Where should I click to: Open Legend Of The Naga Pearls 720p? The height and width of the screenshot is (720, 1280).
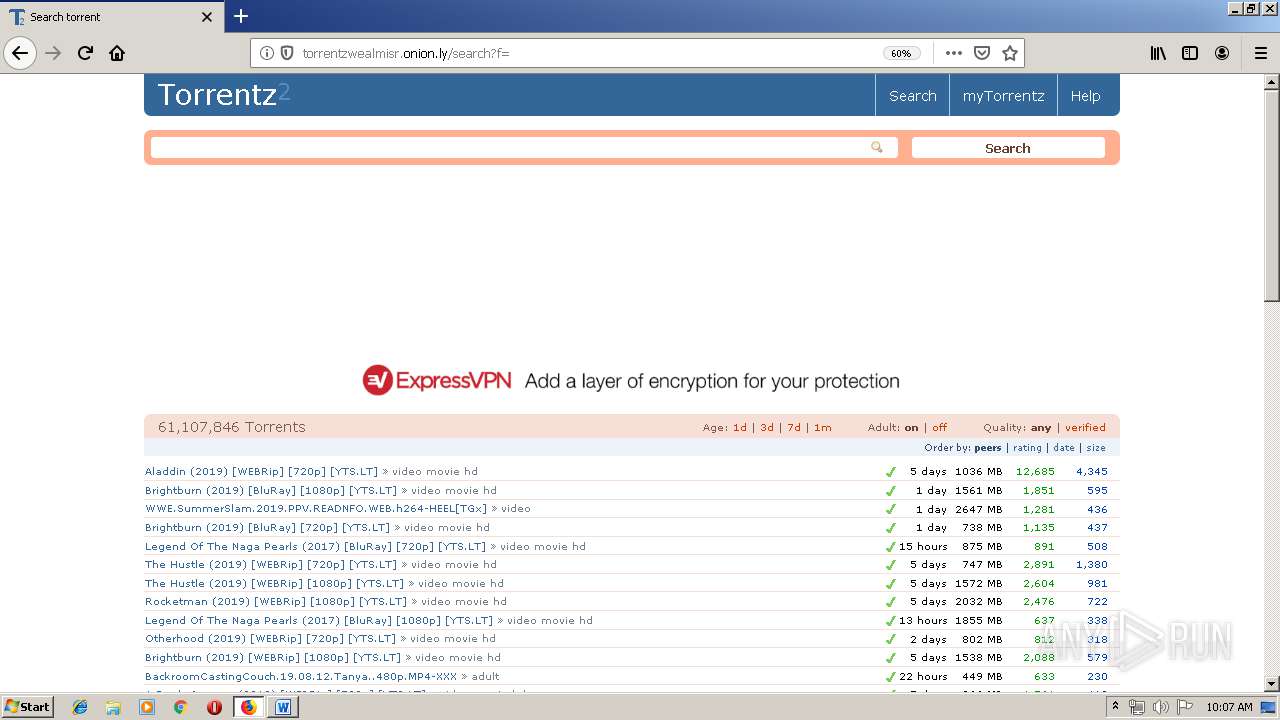(x=315, y=546)
